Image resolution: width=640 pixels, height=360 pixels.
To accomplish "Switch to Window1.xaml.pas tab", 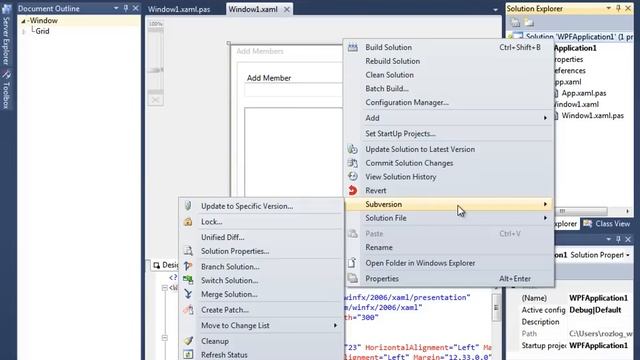I will tap(179, 9).
